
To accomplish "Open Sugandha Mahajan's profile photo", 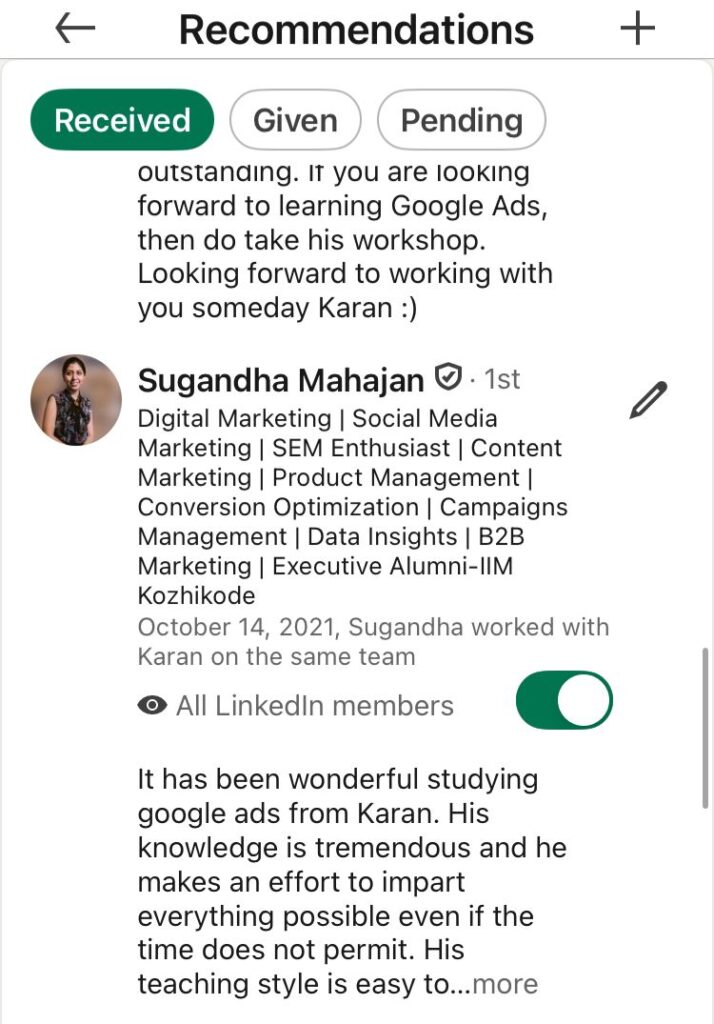I will (x=76, y=400).
